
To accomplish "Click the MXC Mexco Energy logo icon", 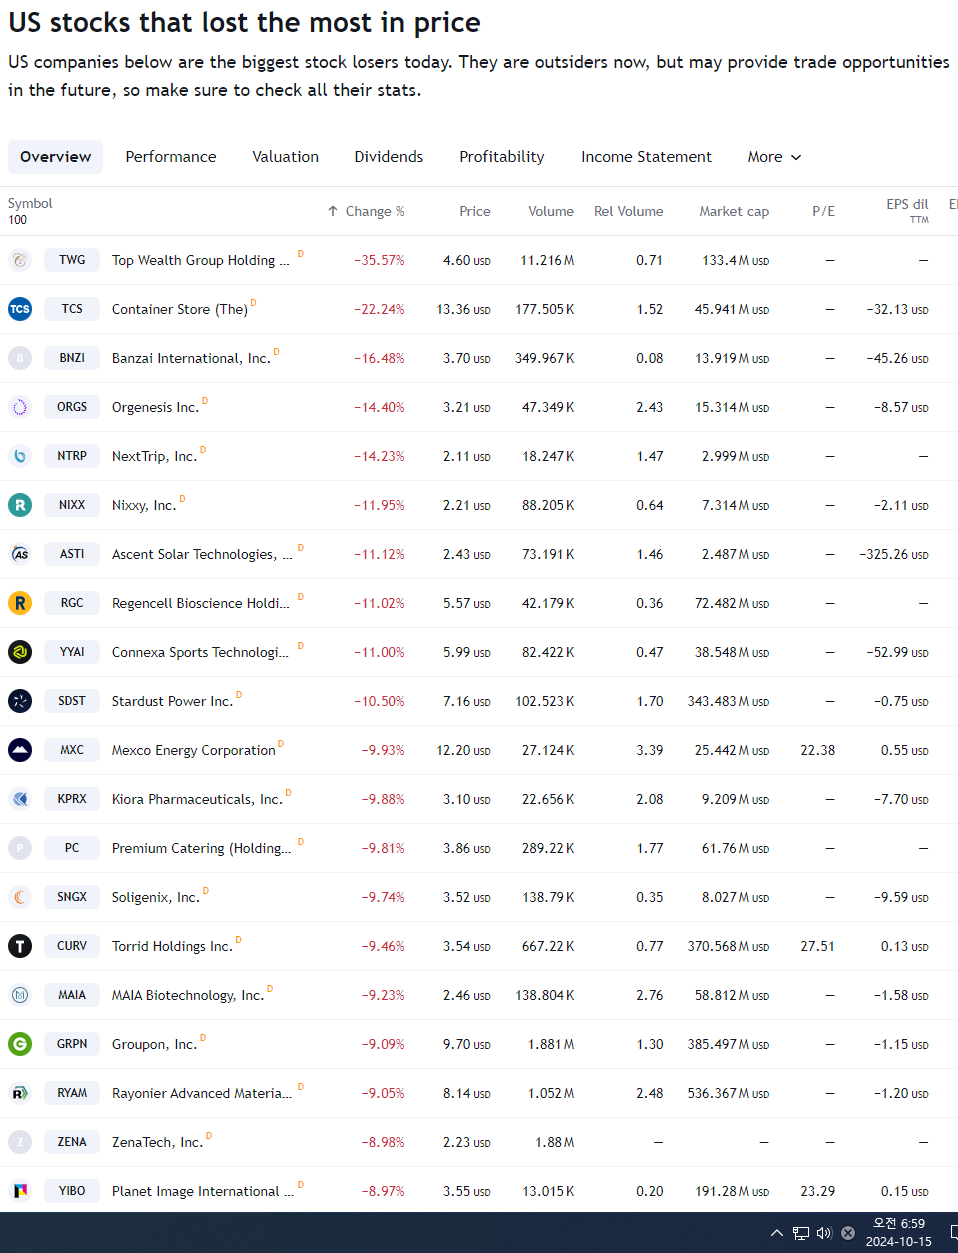I will [20, 750].
